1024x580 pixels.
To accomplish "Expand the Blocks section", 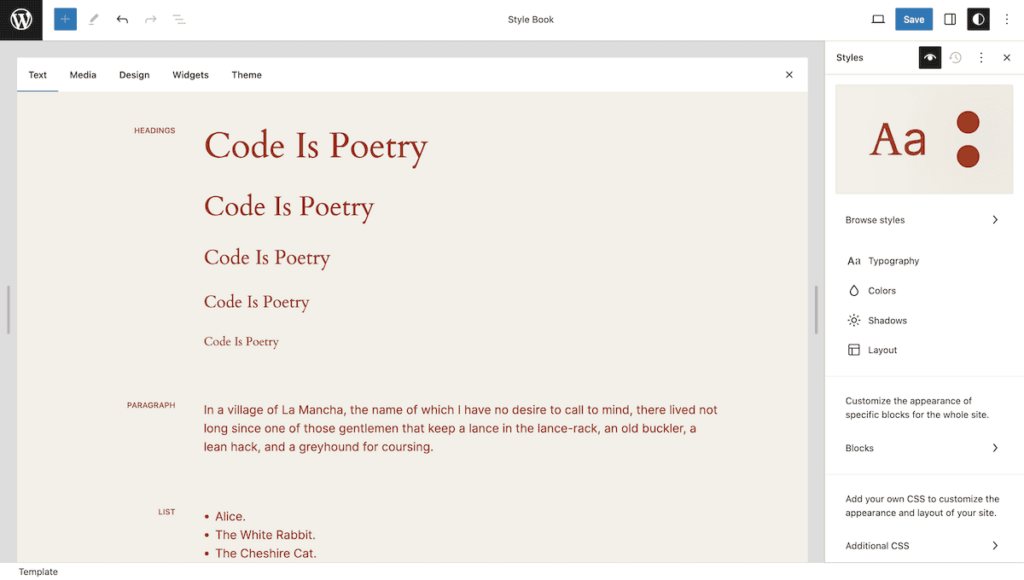I will [922, 448].
